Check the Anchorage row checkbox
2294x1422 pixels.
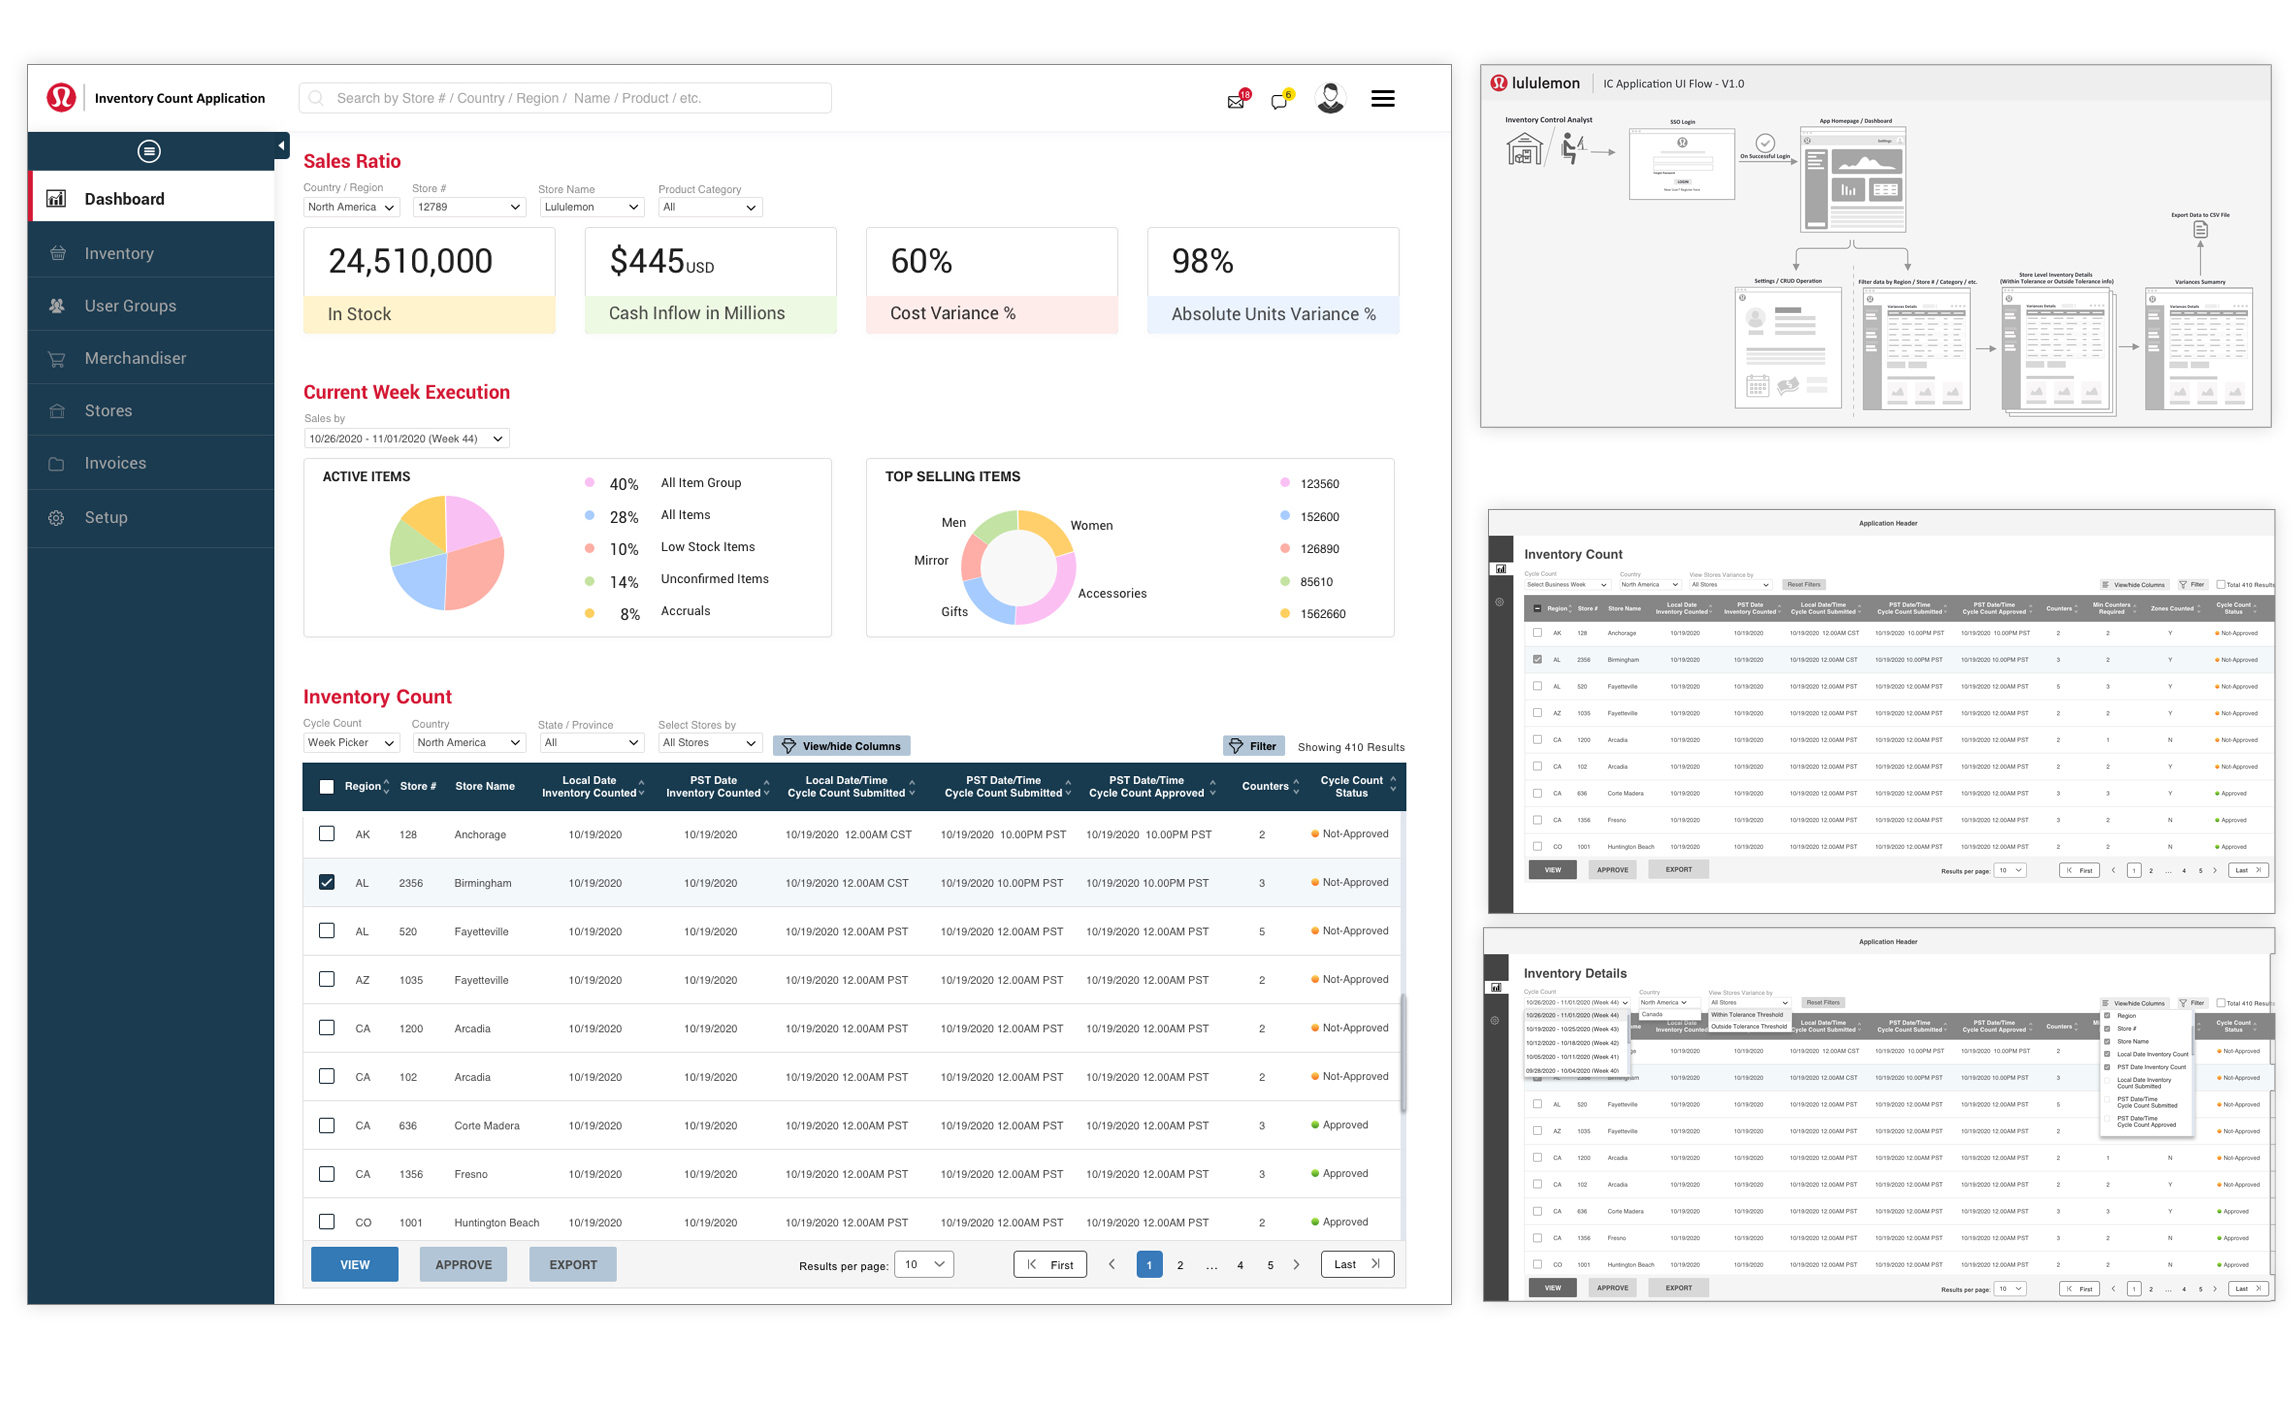(327, 834)
